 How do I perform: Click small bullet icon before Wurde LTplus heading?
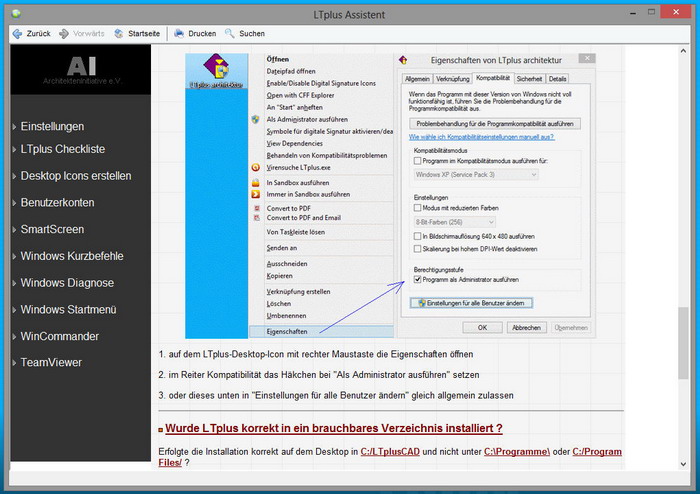click(161, 430)
